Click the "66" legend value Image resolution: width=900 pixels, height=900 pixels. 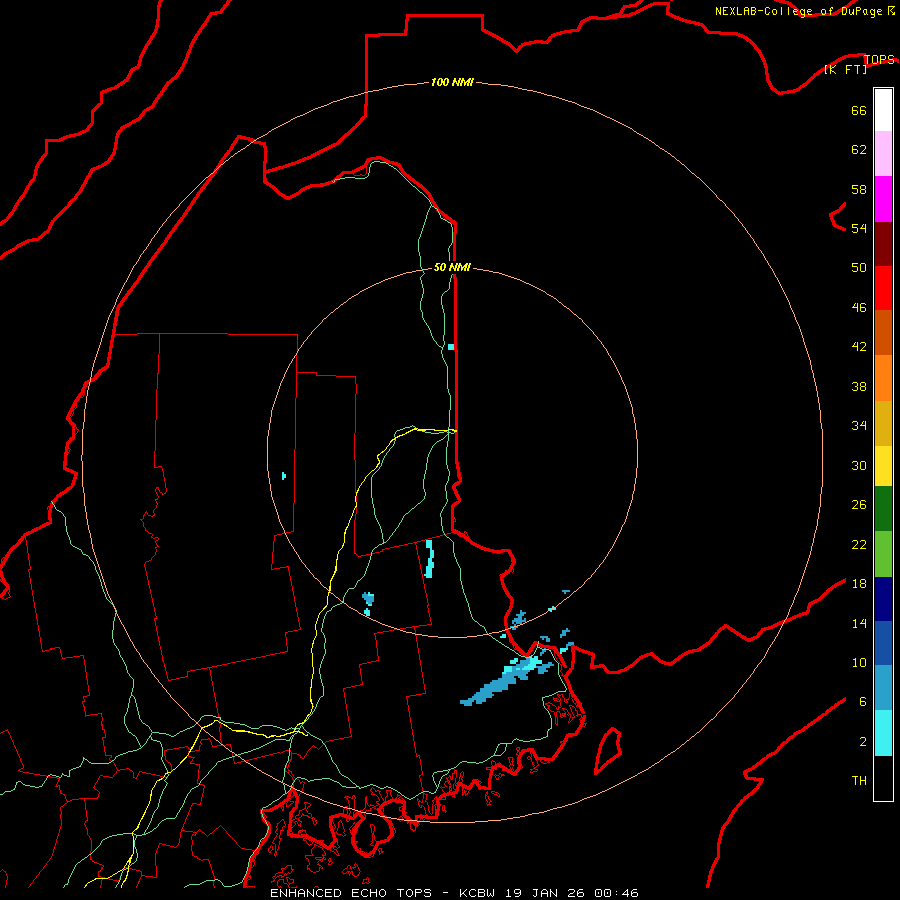coord(859,110)
